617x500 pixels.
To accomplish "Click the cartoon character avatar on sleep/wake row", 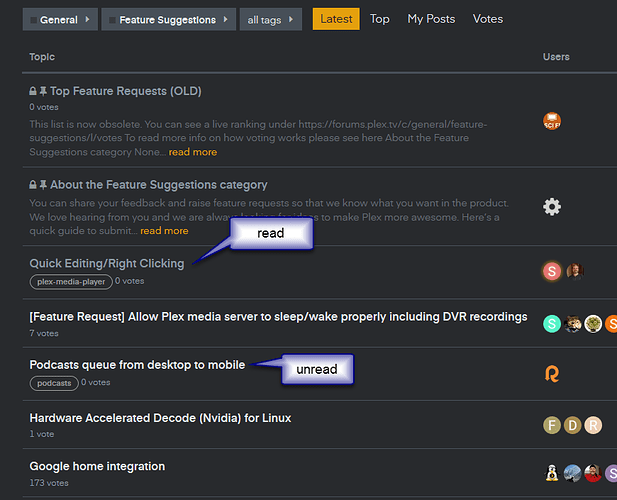I will (x=573, y=324).
